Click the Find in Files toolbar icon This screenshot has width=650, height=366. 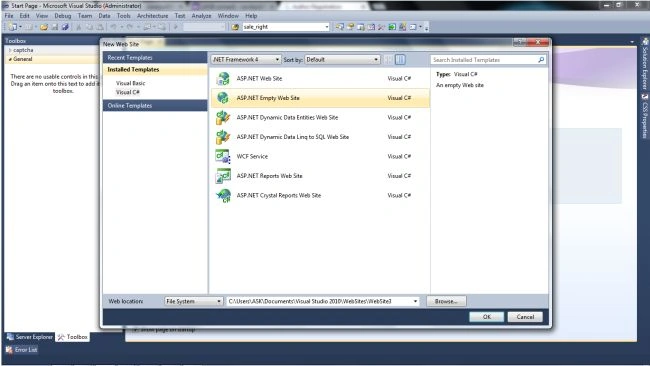point(235,27)
